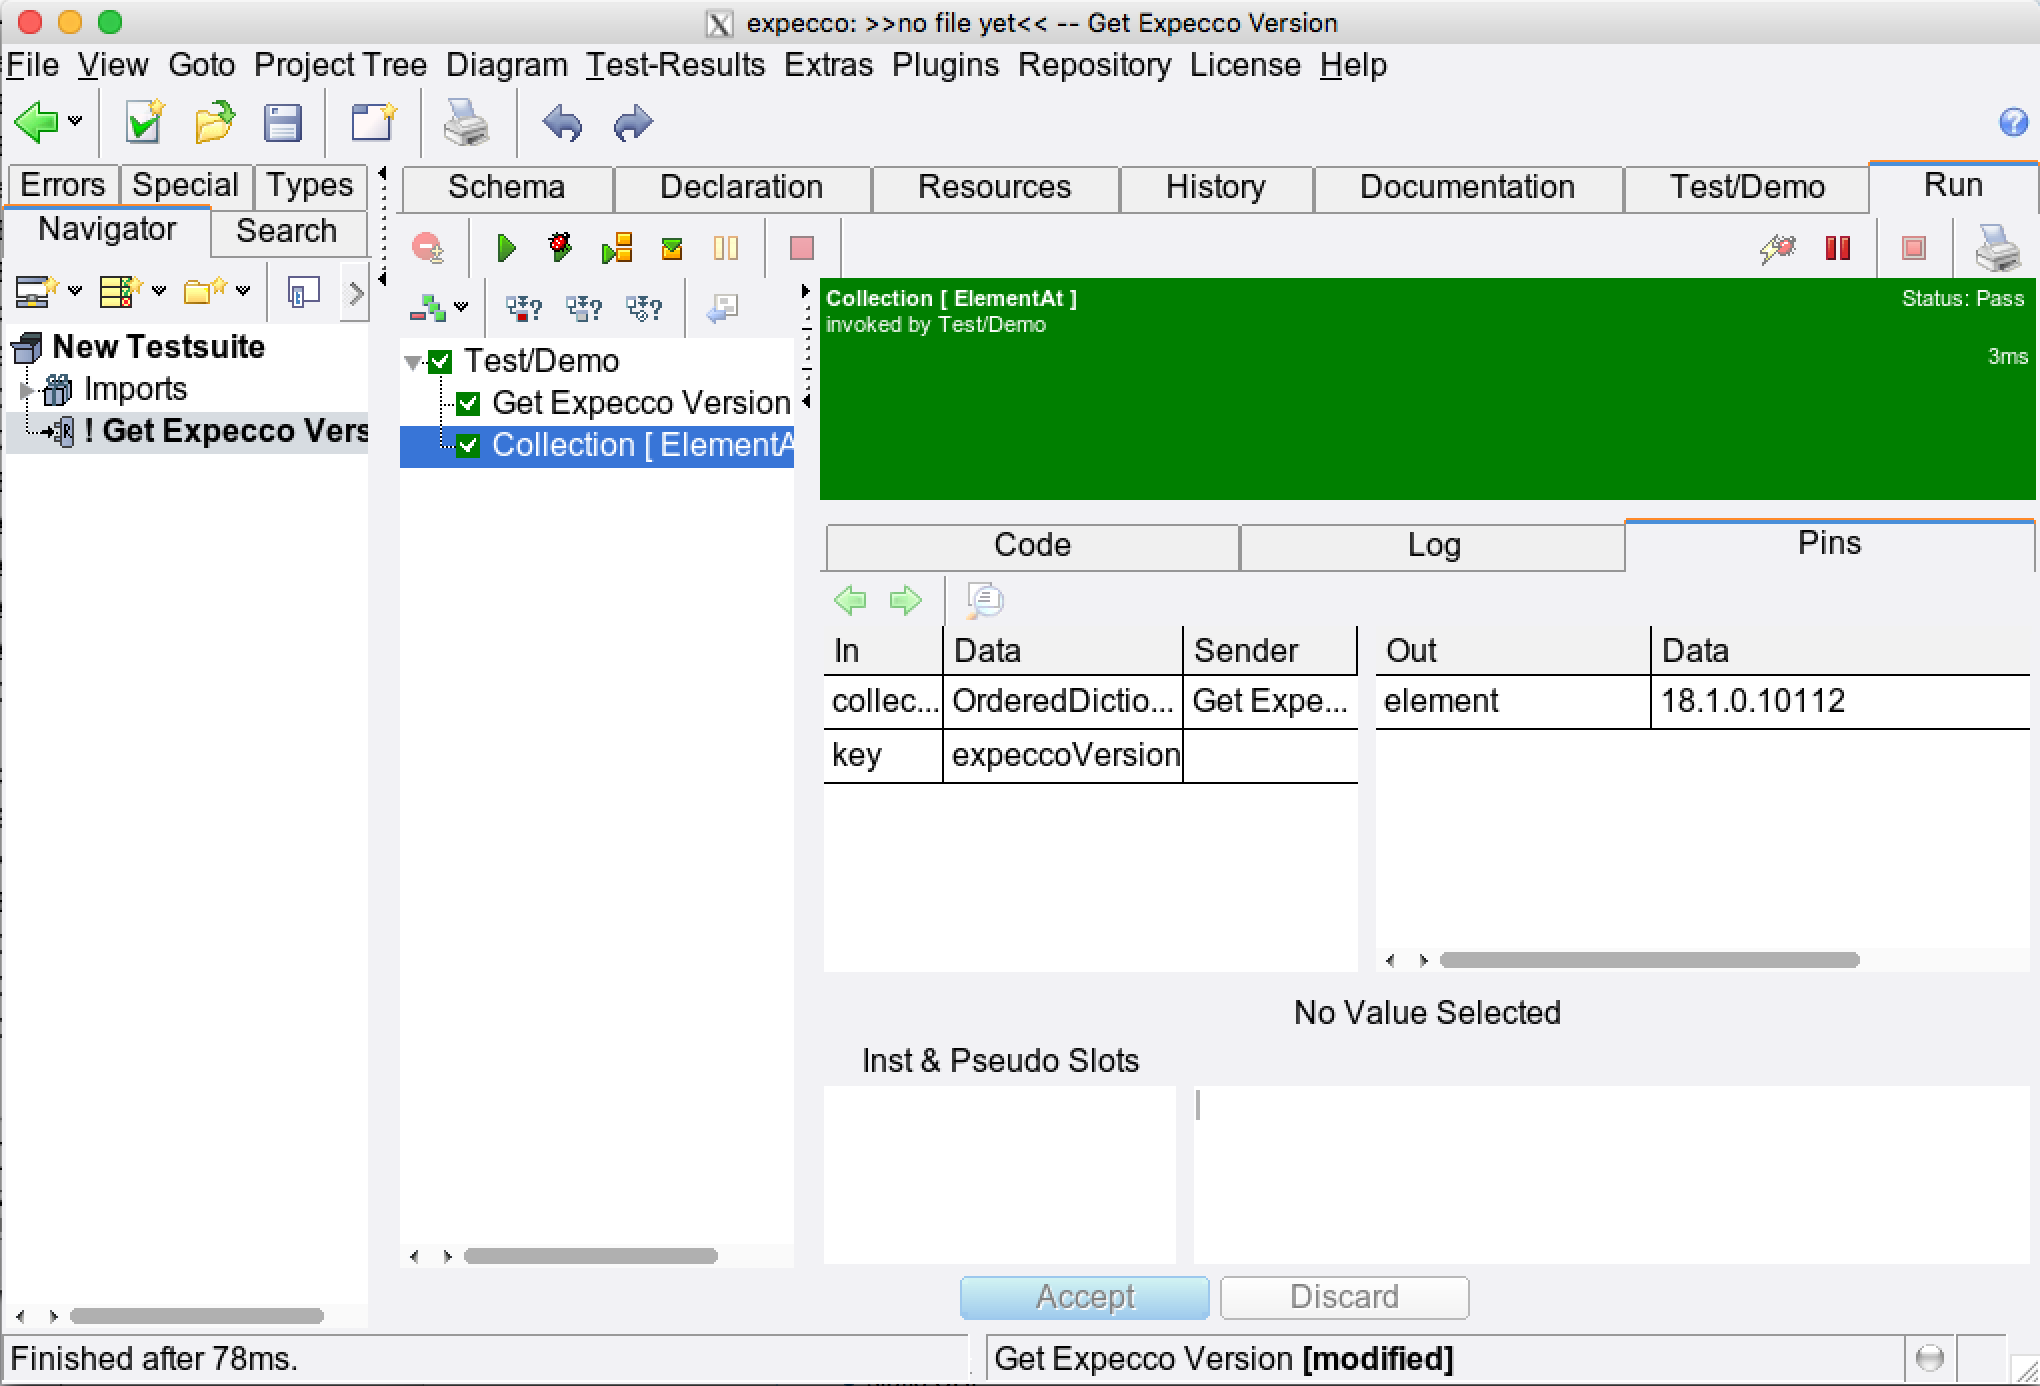Click the green Run play icon

(506, 247)
